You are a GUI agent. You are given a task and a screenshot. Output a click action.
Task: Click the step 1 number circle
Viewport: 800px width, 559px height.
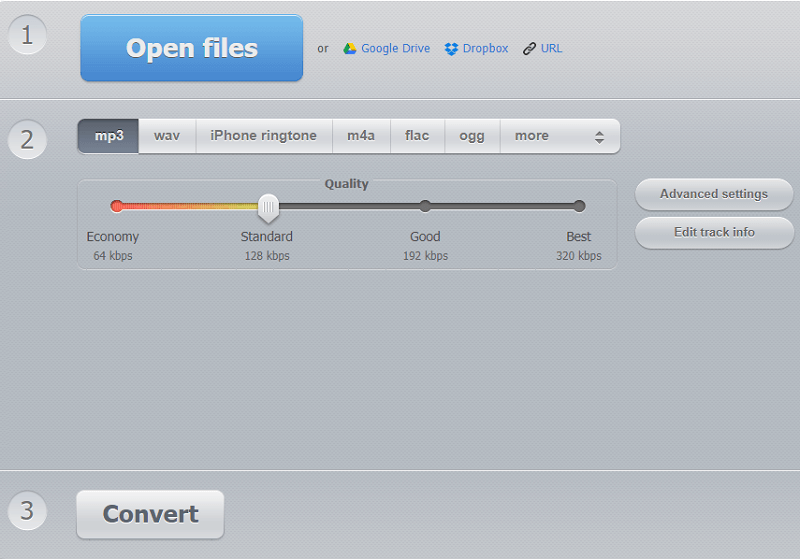pyautogui.click(x=27, y=36)
